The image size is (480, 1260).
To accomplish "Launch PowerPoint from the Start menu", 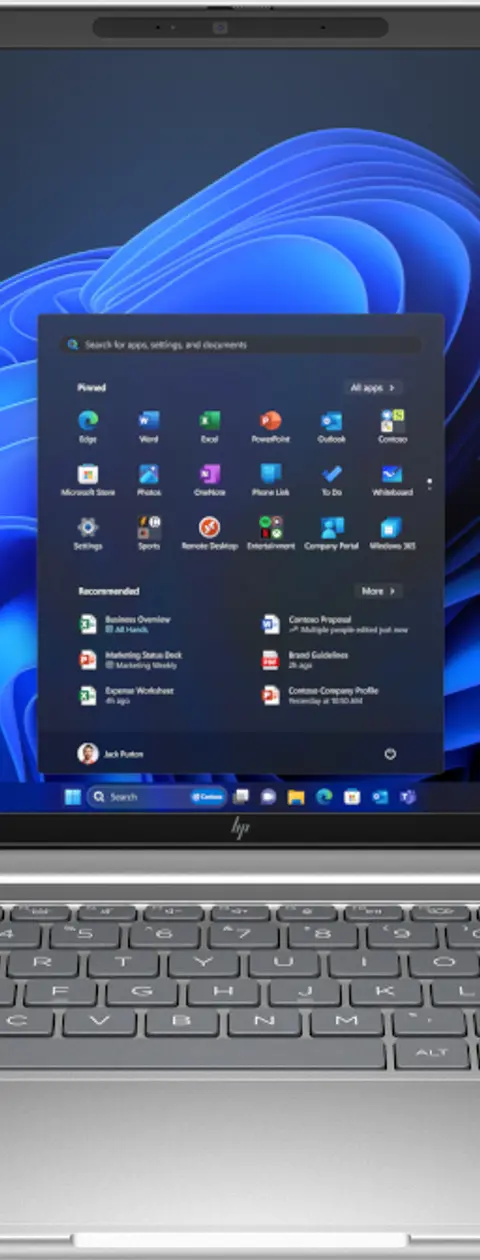I will click(x=270, y=426).
